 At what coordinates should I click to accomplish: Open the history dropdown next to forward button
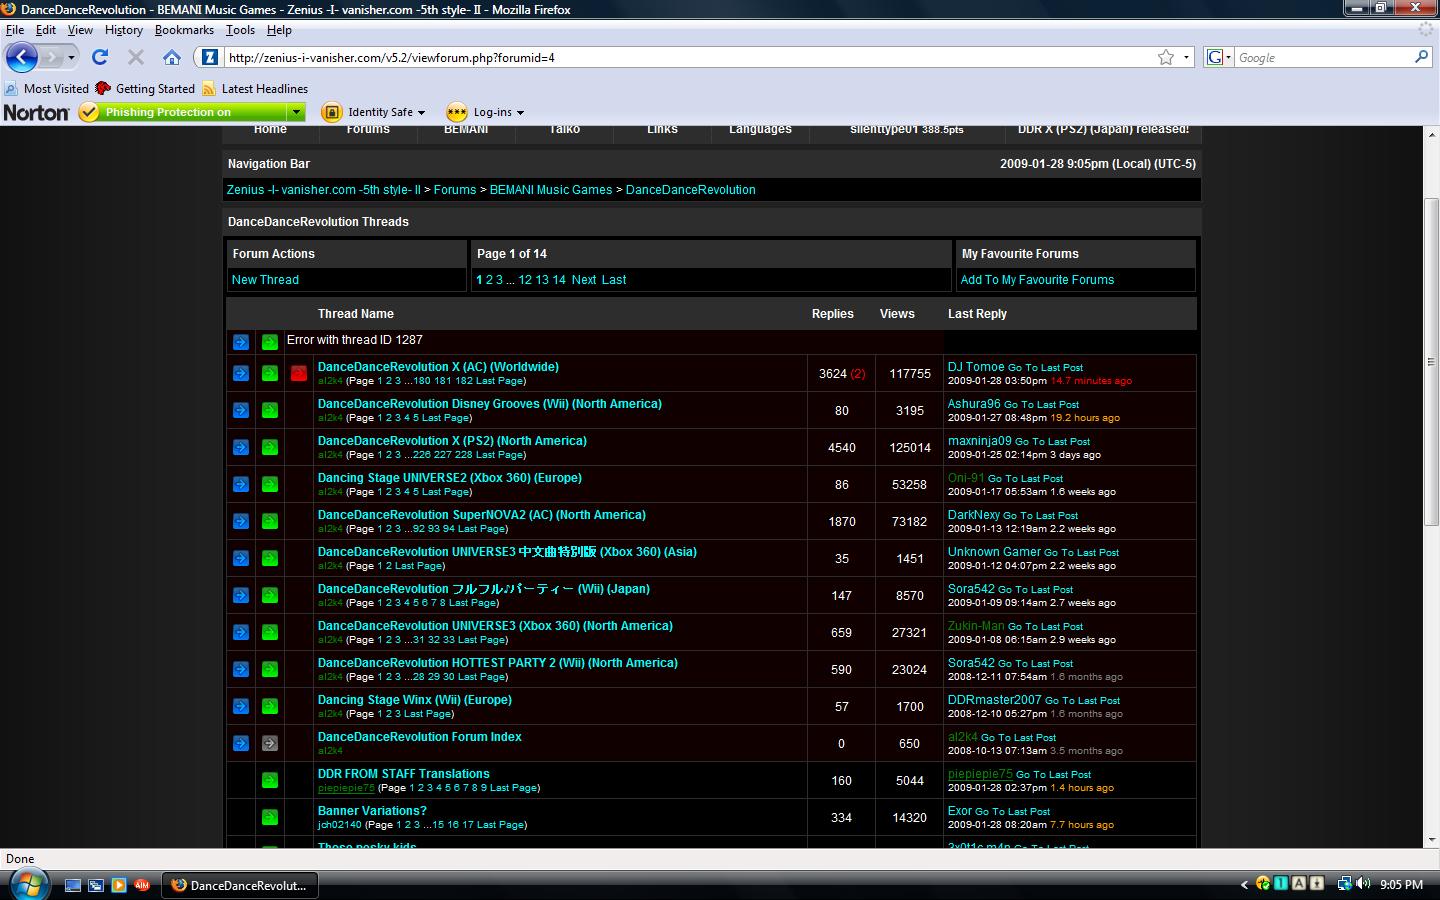(71, 57)
